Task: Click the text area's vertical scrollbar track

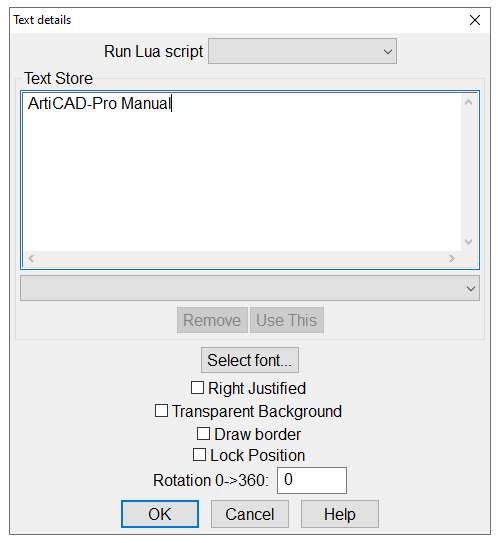Action: tap(468, 173)
